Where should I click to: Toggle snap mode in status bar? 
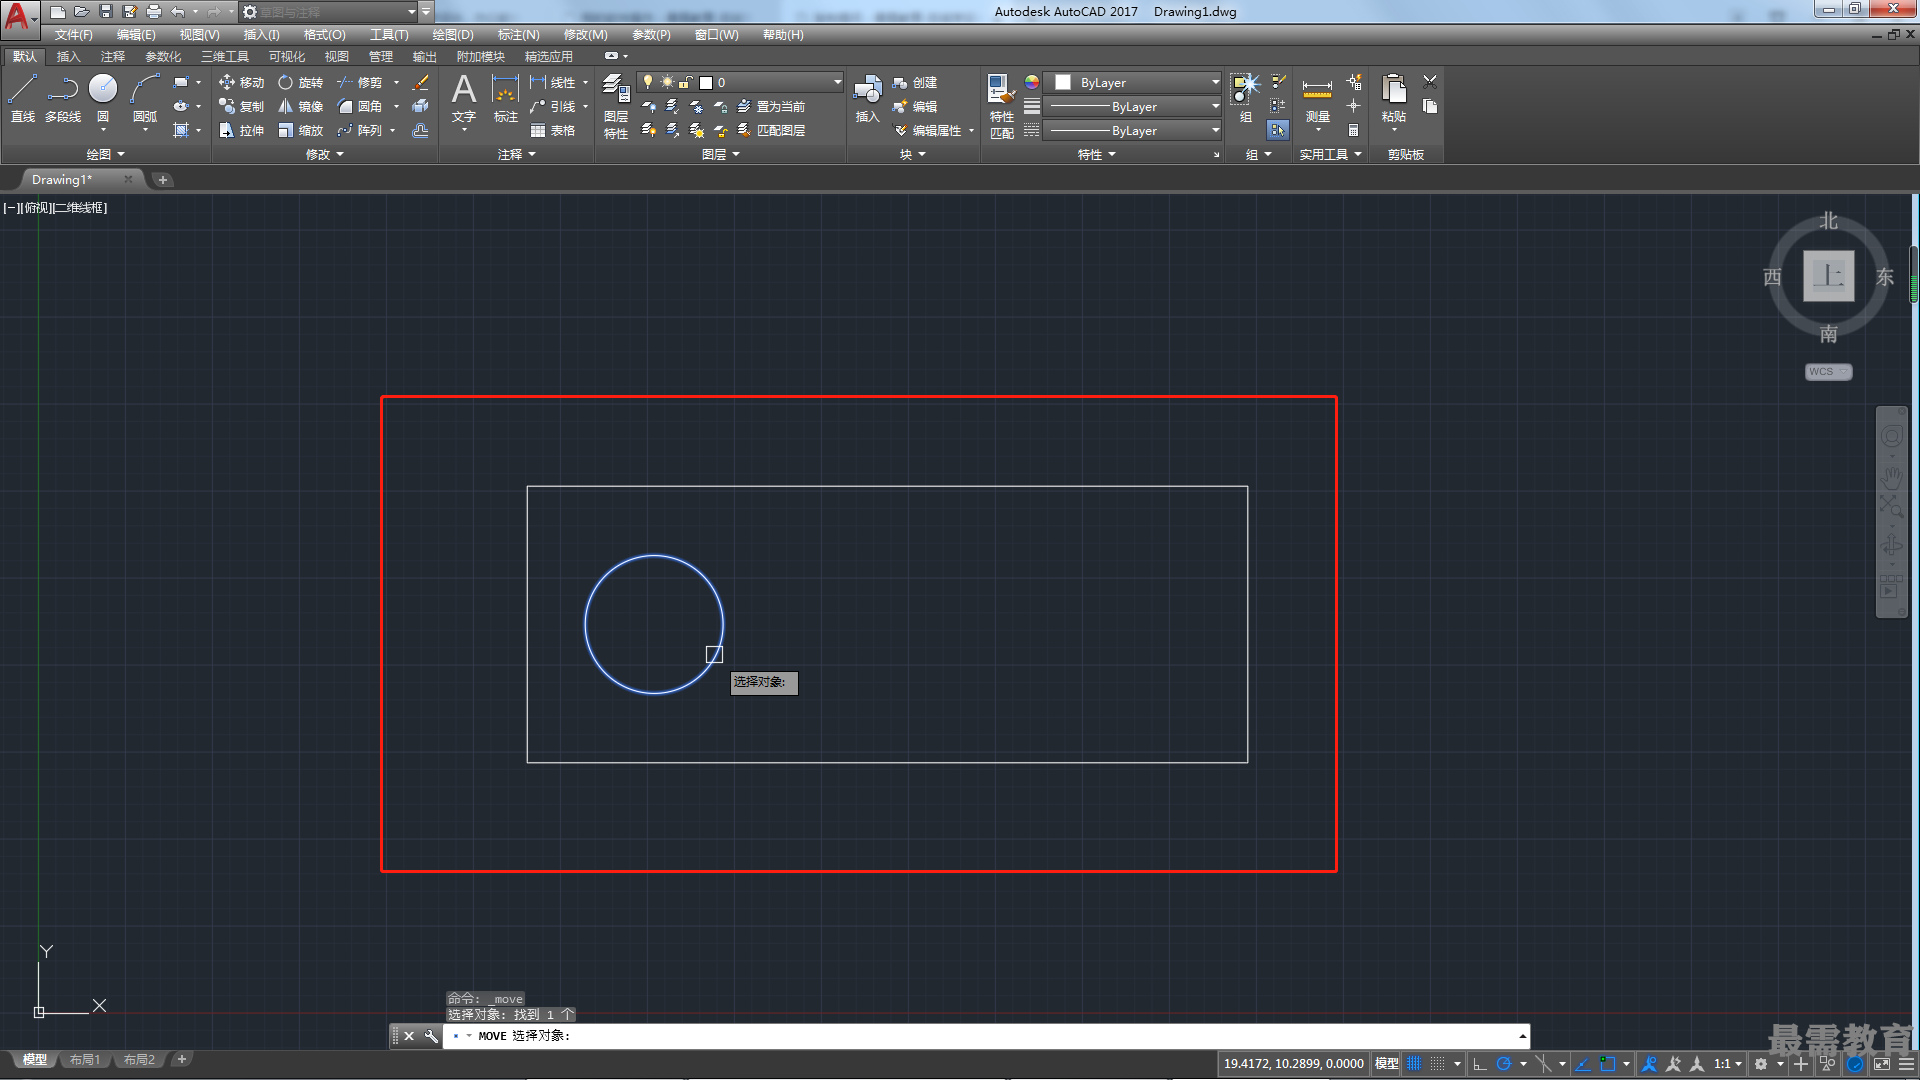pos(1437,1063)
